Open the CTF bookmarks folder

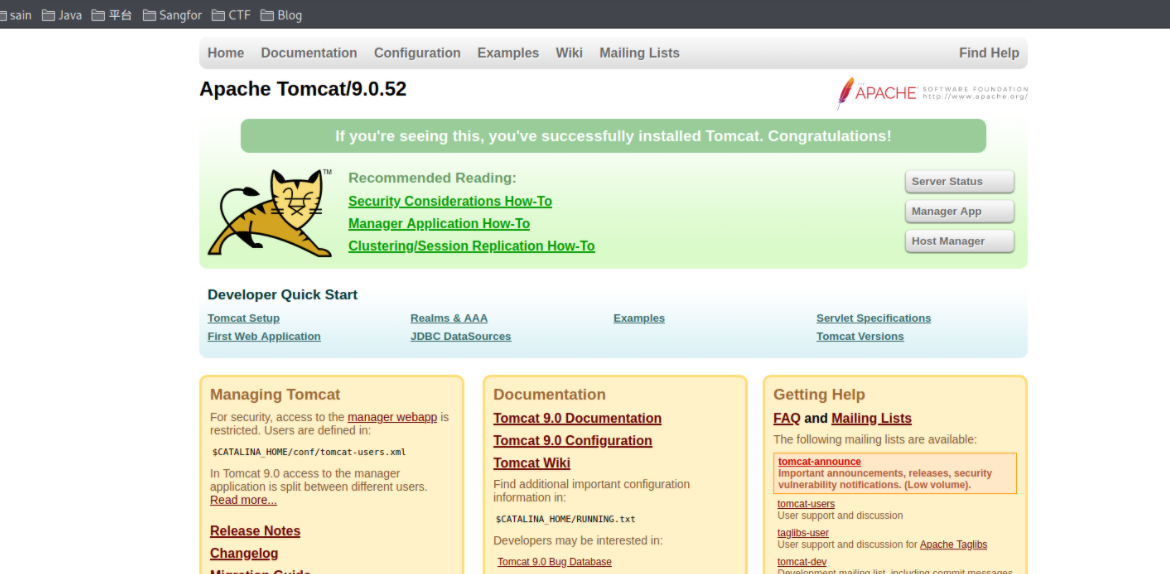click(231, 15)
